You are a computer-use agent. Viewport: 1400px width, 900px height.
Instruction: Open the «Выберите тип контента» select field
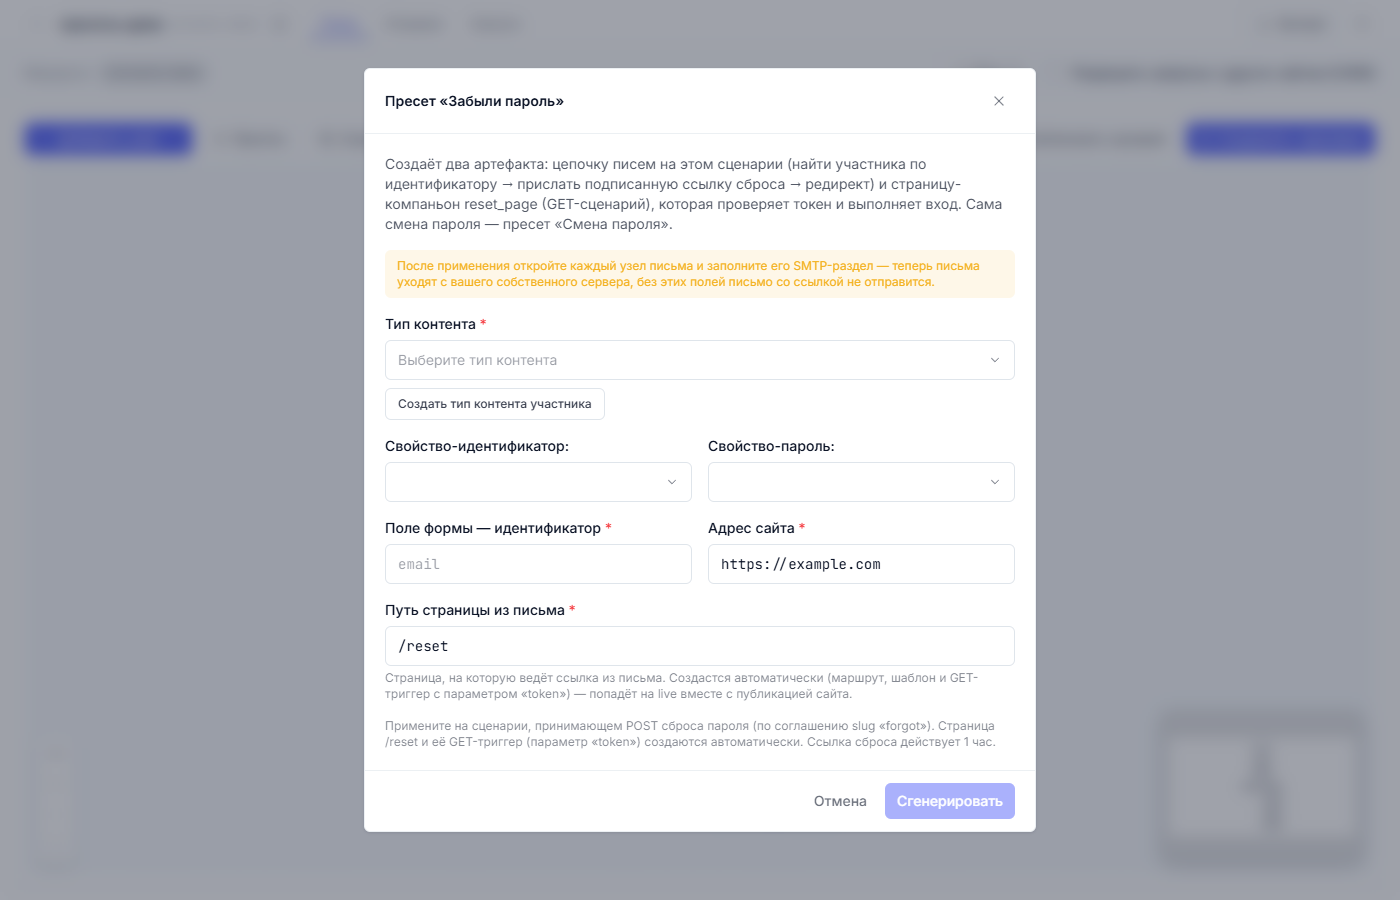click(x=699, y=360)
